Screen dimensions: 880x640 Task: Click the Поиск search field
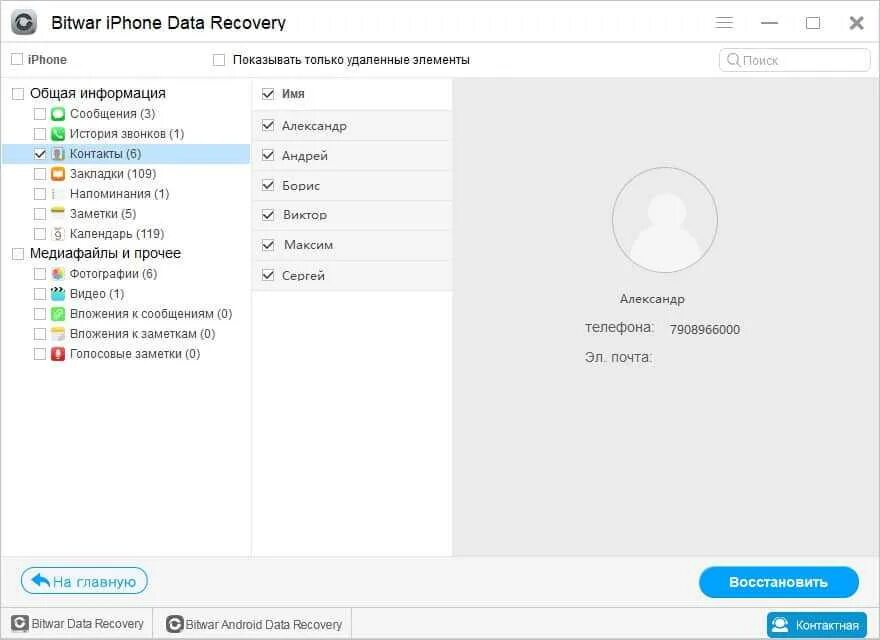[x=794, y=60]
